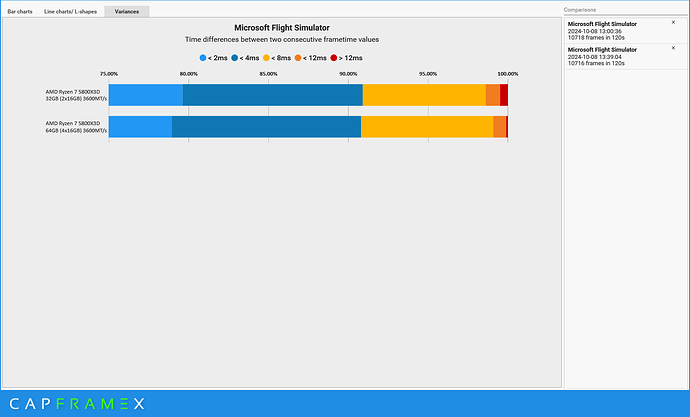Toggle the < 8ms legend entry

coord(277,58)
